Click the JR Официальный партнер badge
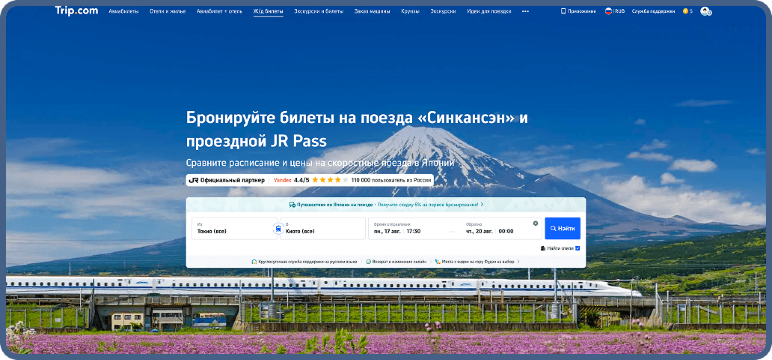The width and height of the screenshot is (772, 360). point(226,180)
